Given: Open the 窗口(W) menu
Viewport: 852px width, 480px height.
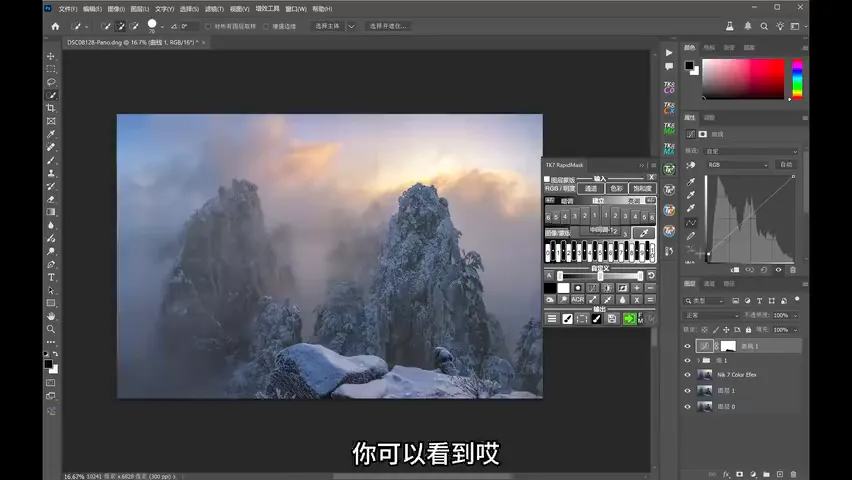Looking at the screenshot, I should (296, 9).
